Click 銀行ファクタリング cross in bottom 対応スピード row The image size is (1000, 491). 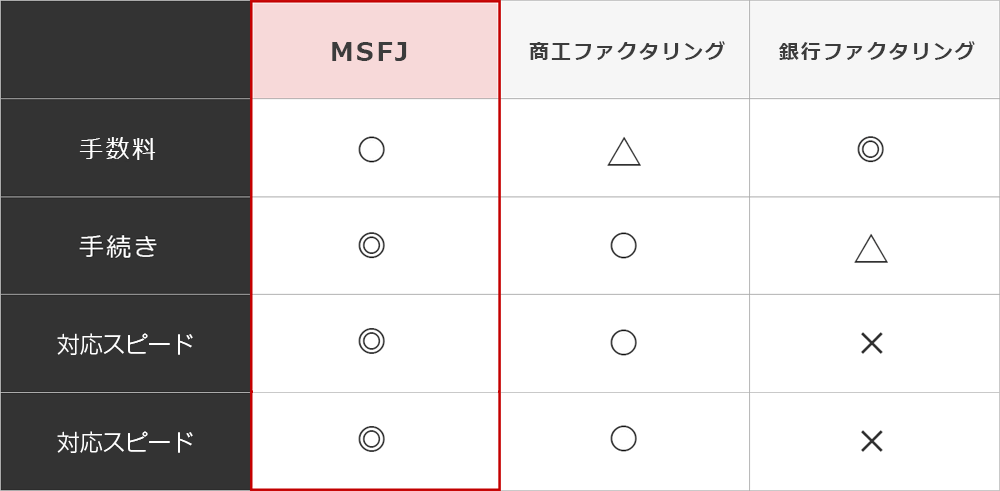871,441
